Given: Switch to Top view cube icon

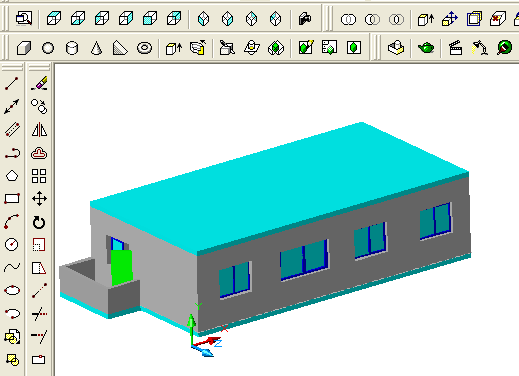Looking at the screenshot, I should click(54, 18).
